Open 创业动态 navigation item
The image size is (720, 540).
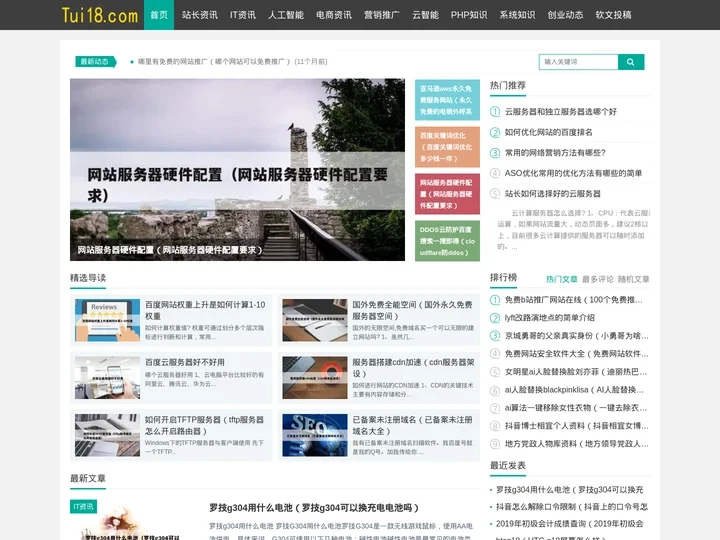(565, 15)
